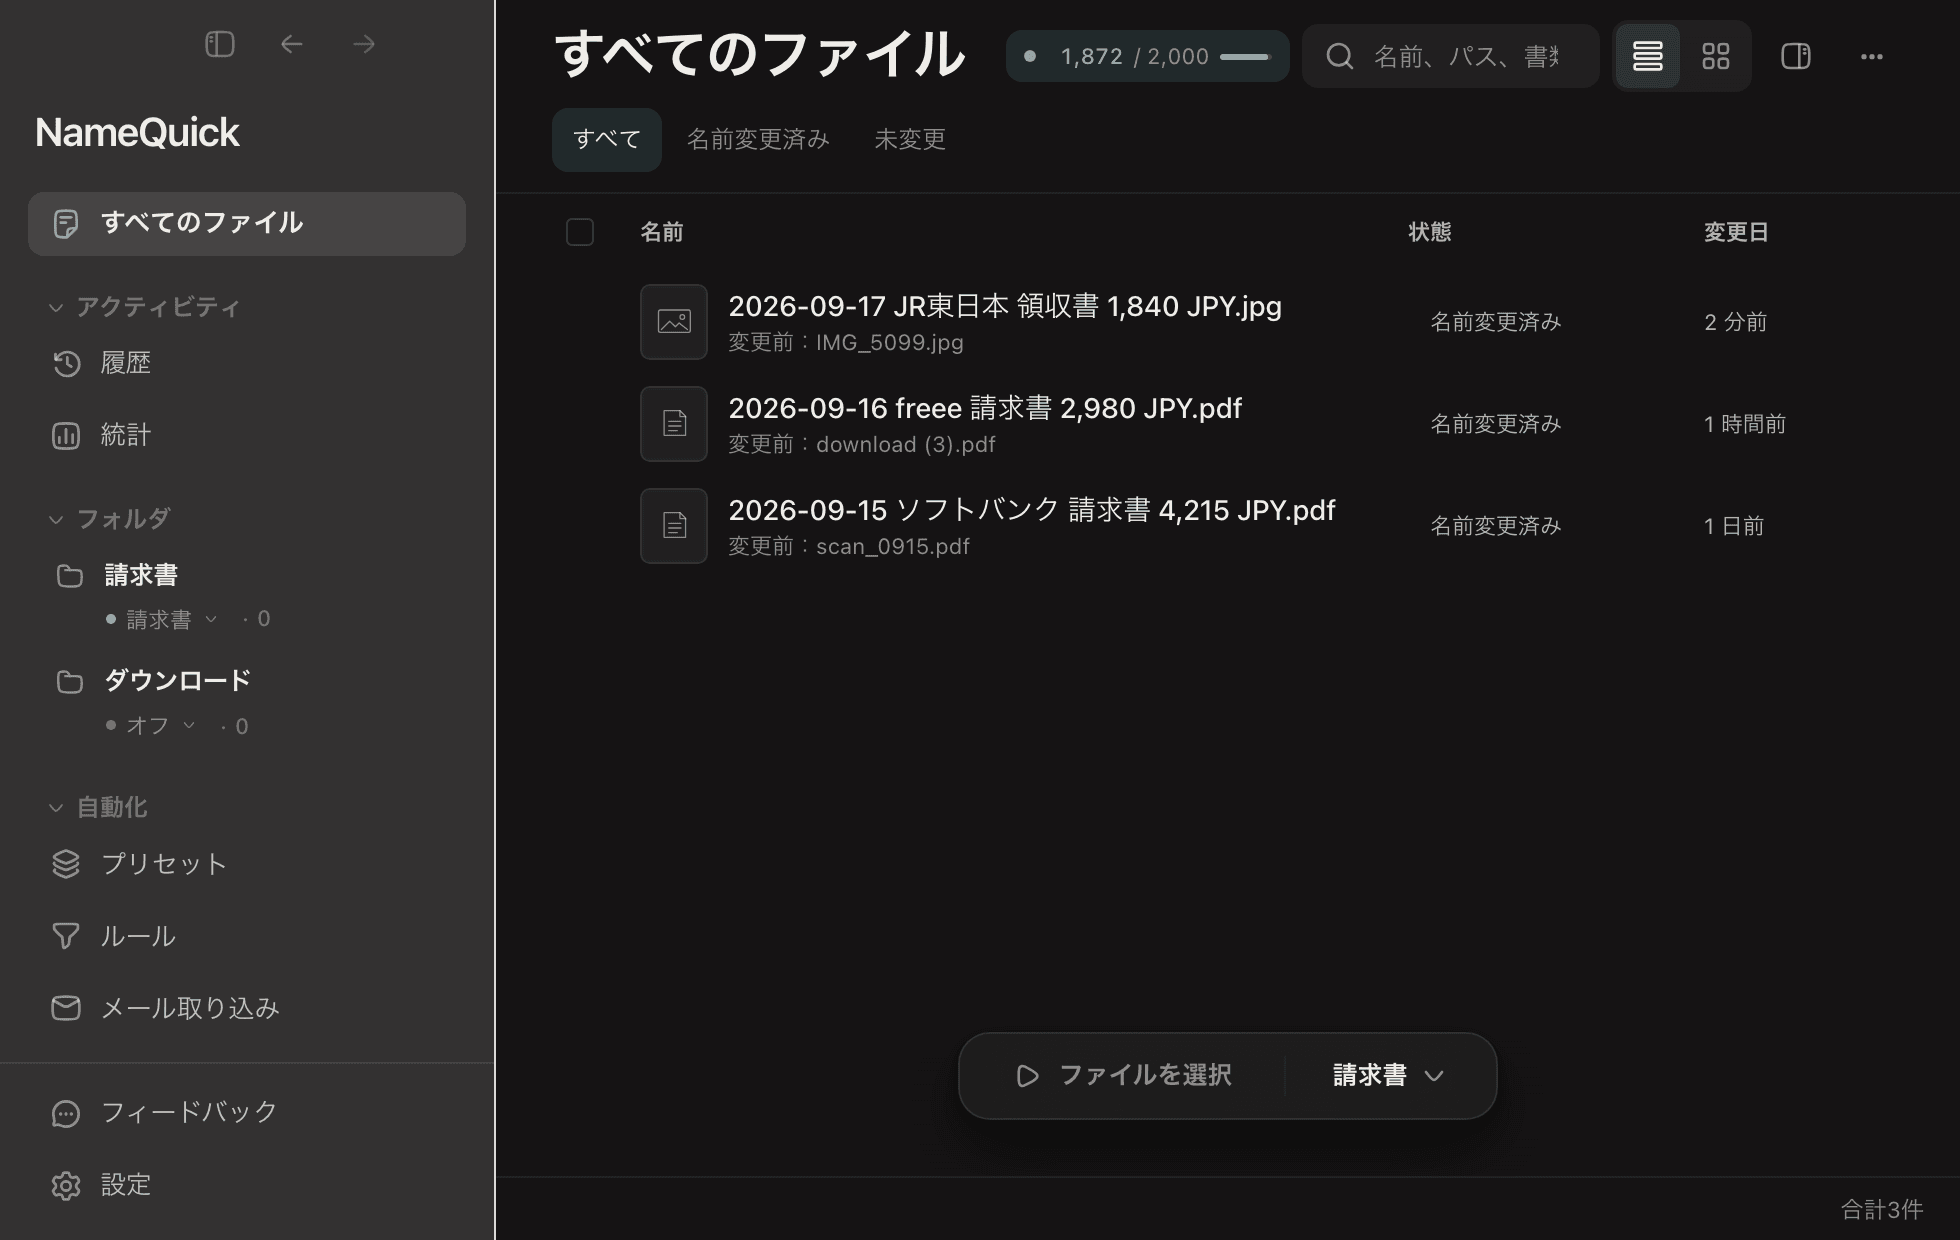Collapse the アクティビティ section
The height and width of the screenshot is (1240, 1960).
coord(145,307)
